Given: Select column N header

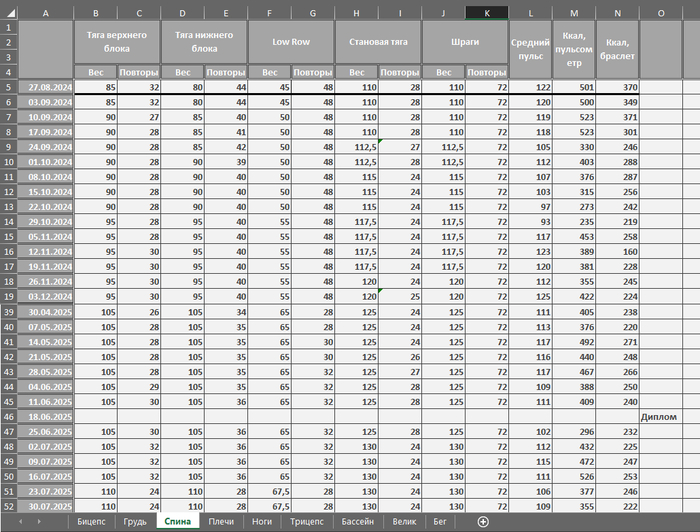Looking at the screenshot, I should click(618, 13).
